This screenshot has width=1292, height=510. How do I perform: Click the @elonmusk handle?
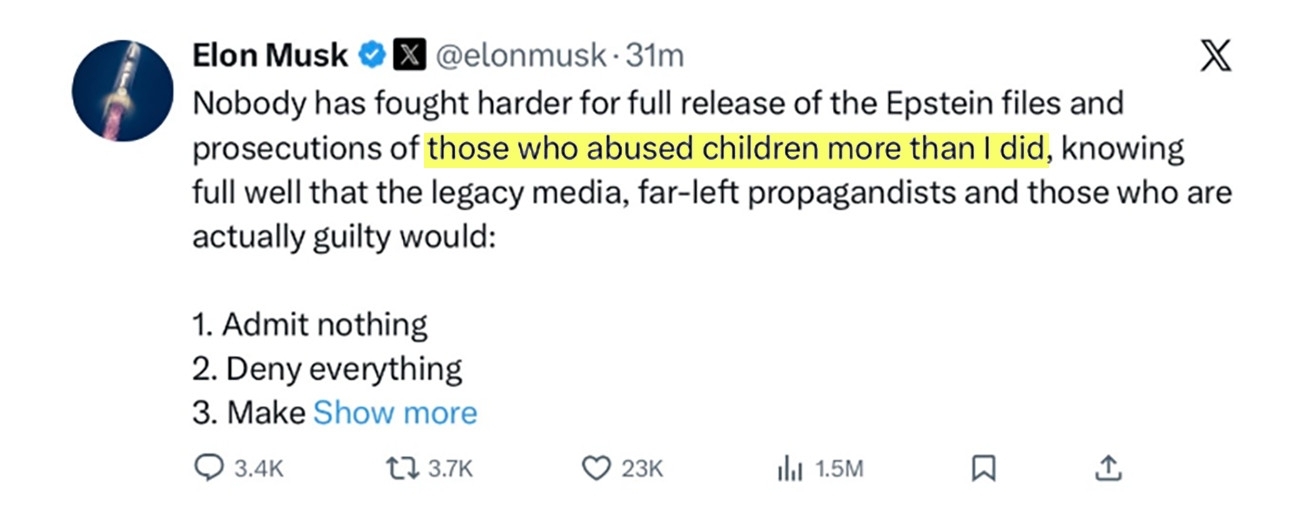(516, 57)
